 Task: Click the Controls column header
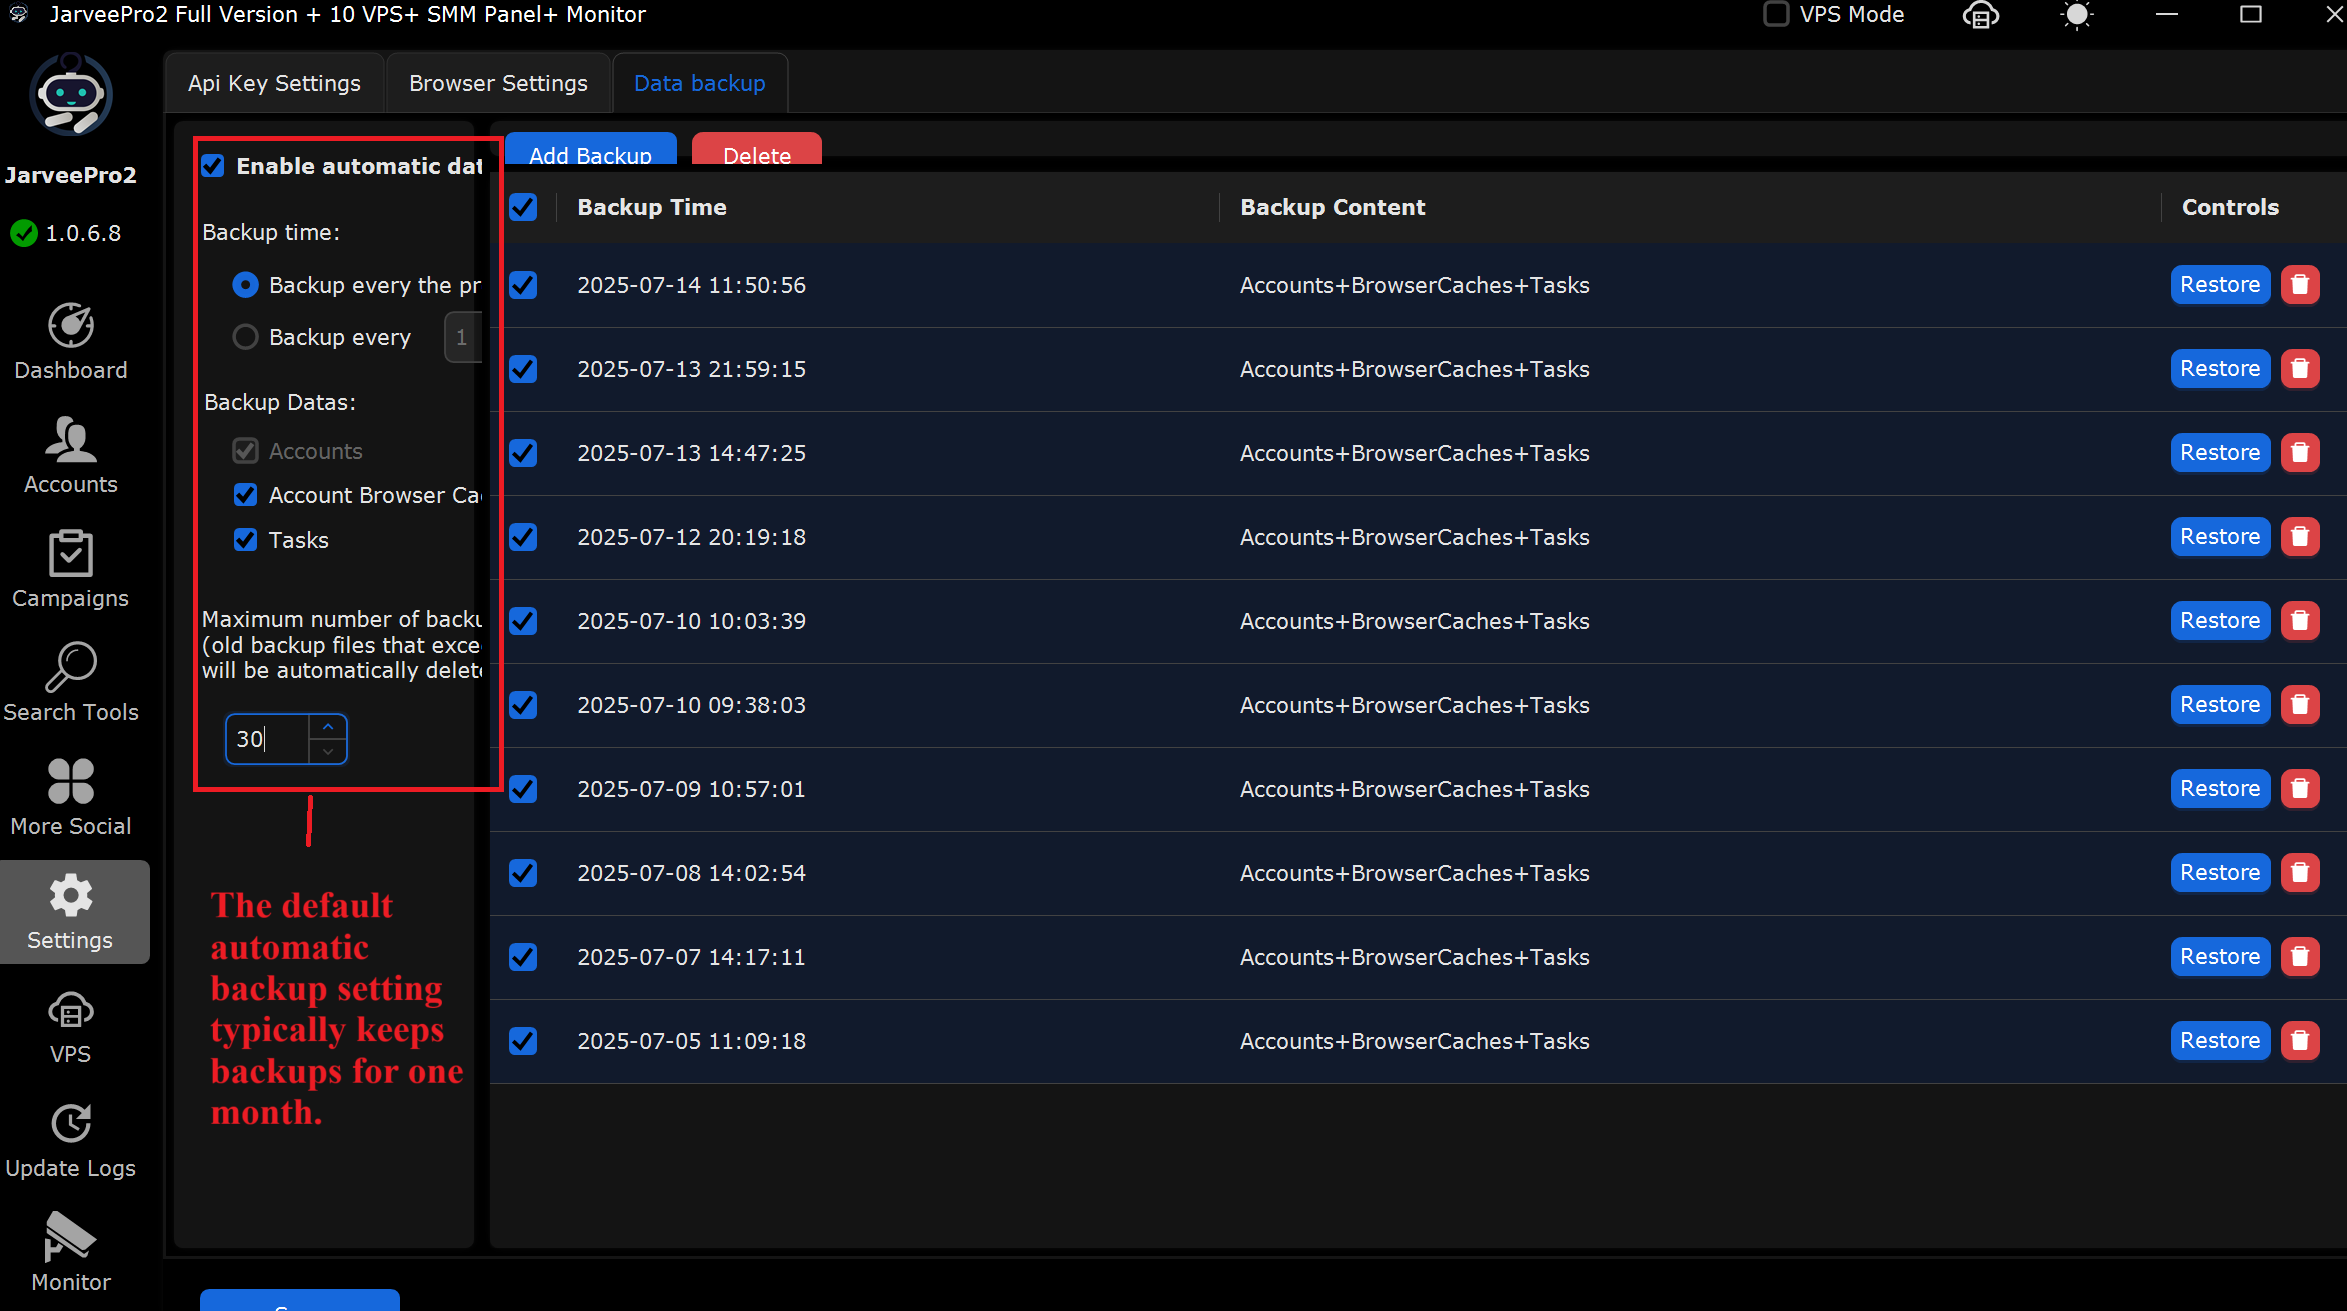point(2230,207)
